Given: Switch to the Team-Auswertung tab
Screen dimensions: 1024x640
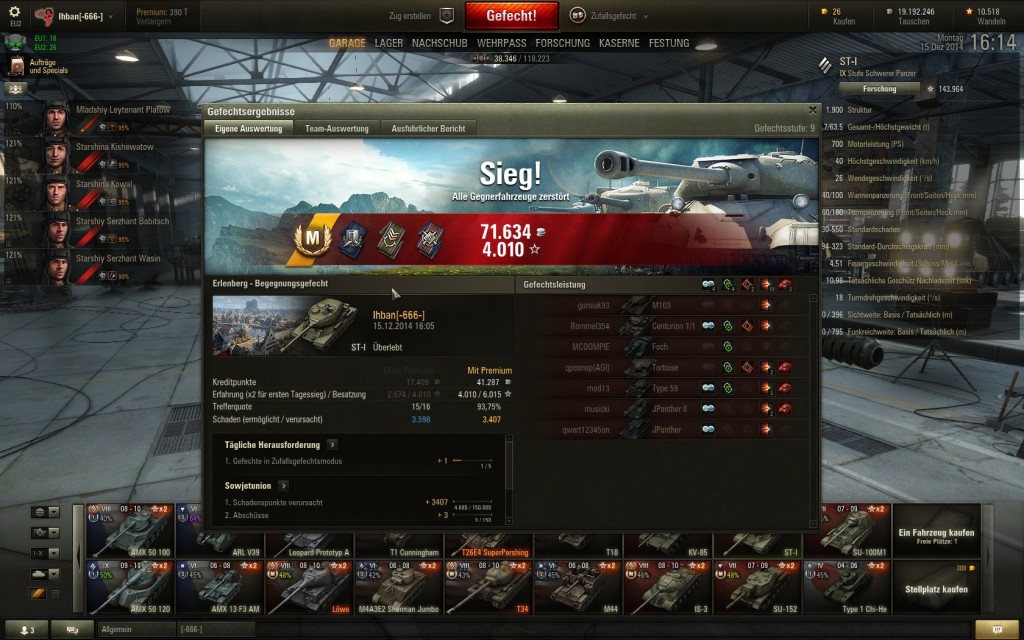Looking at the screenshot, I should tap(336, 129).
